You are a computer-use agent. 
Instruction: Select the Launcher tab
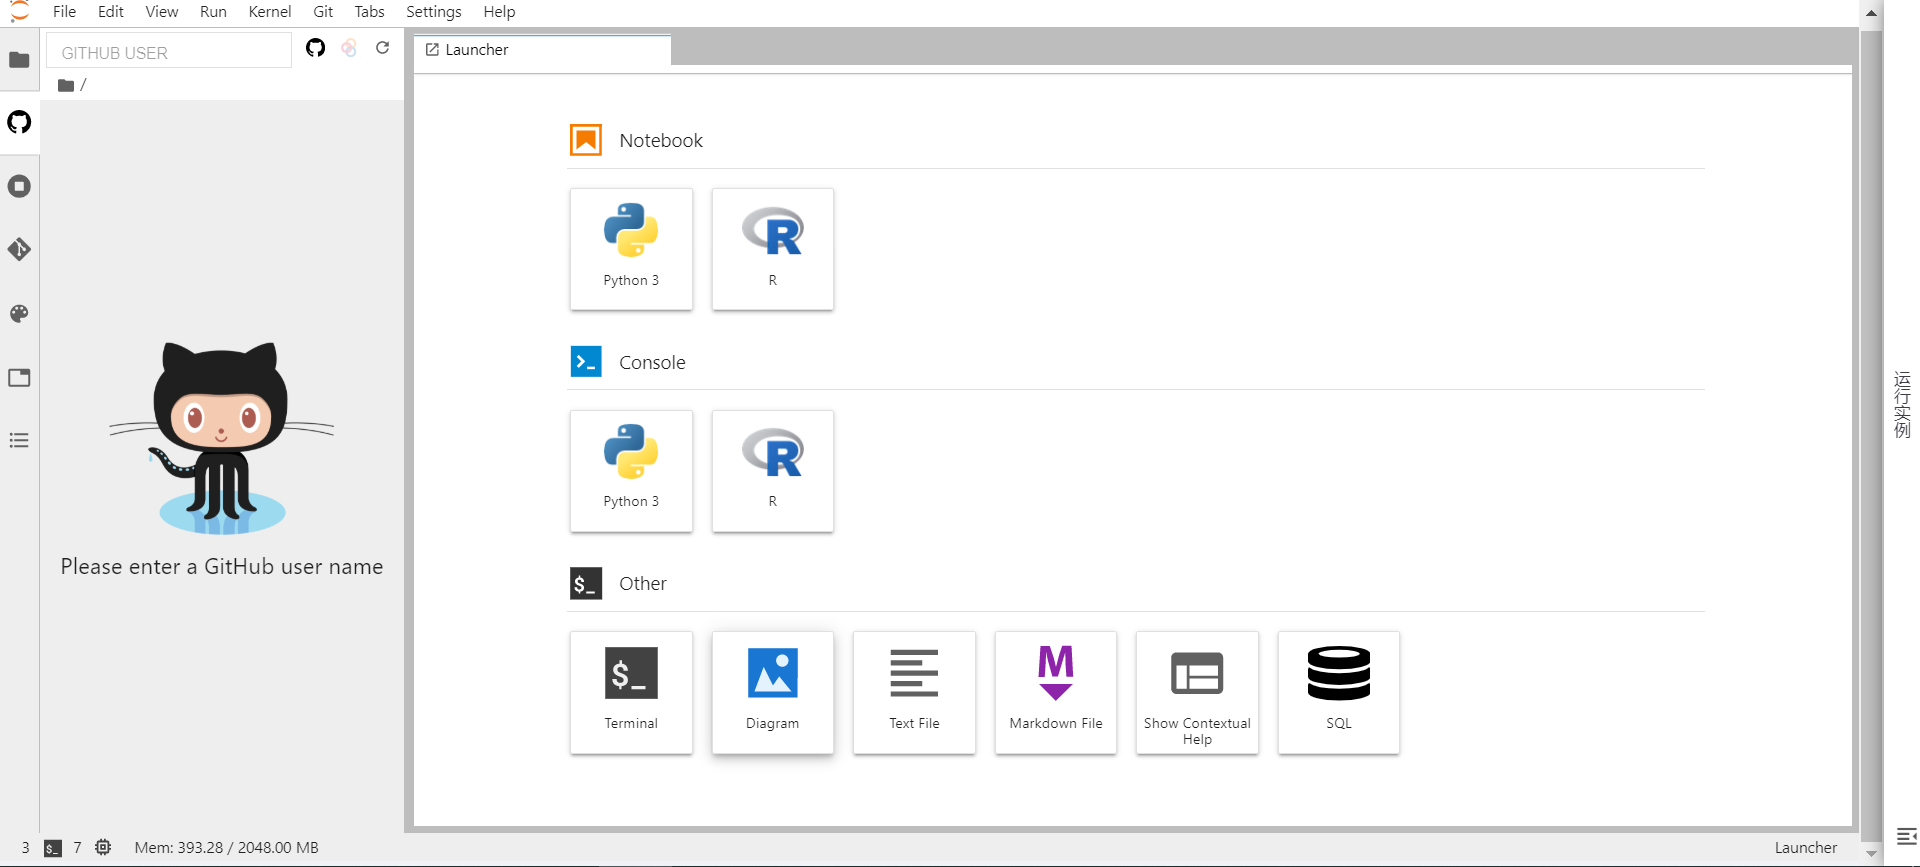tap(540, 50)
